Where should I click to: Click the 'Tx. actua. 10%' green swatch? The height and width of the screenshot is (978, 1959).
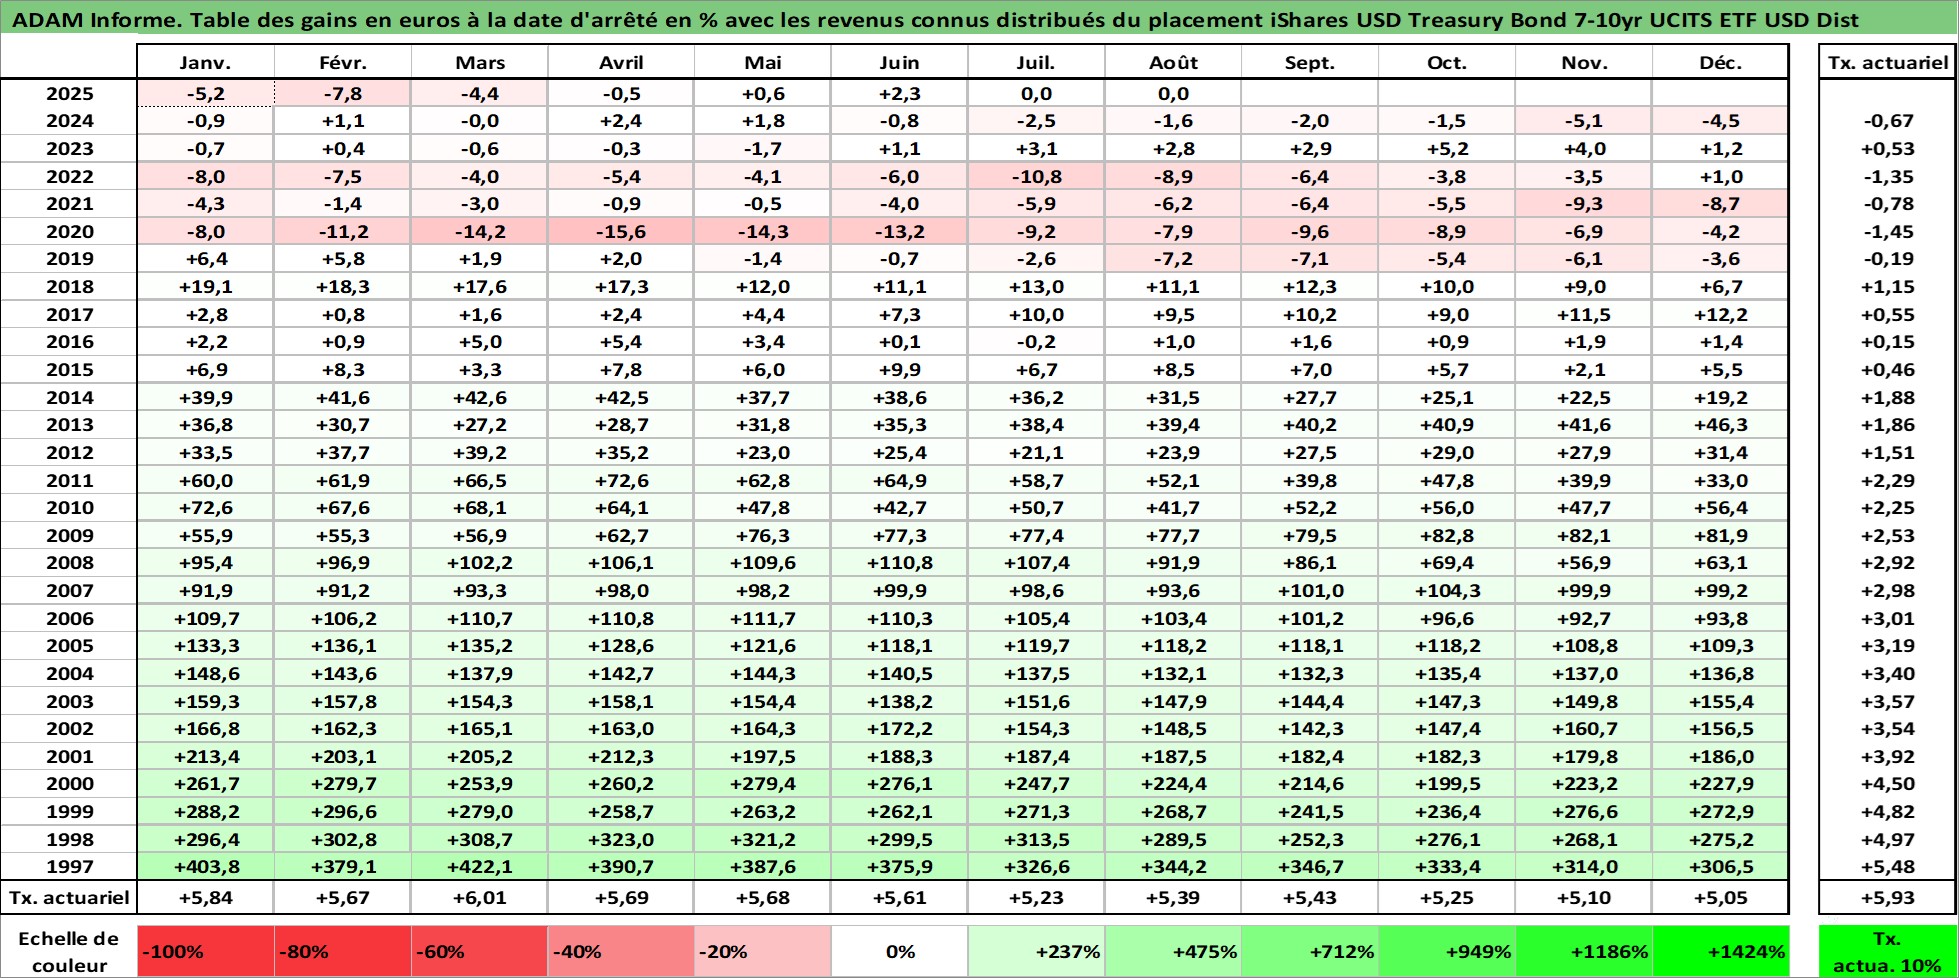coord(1887,951)
